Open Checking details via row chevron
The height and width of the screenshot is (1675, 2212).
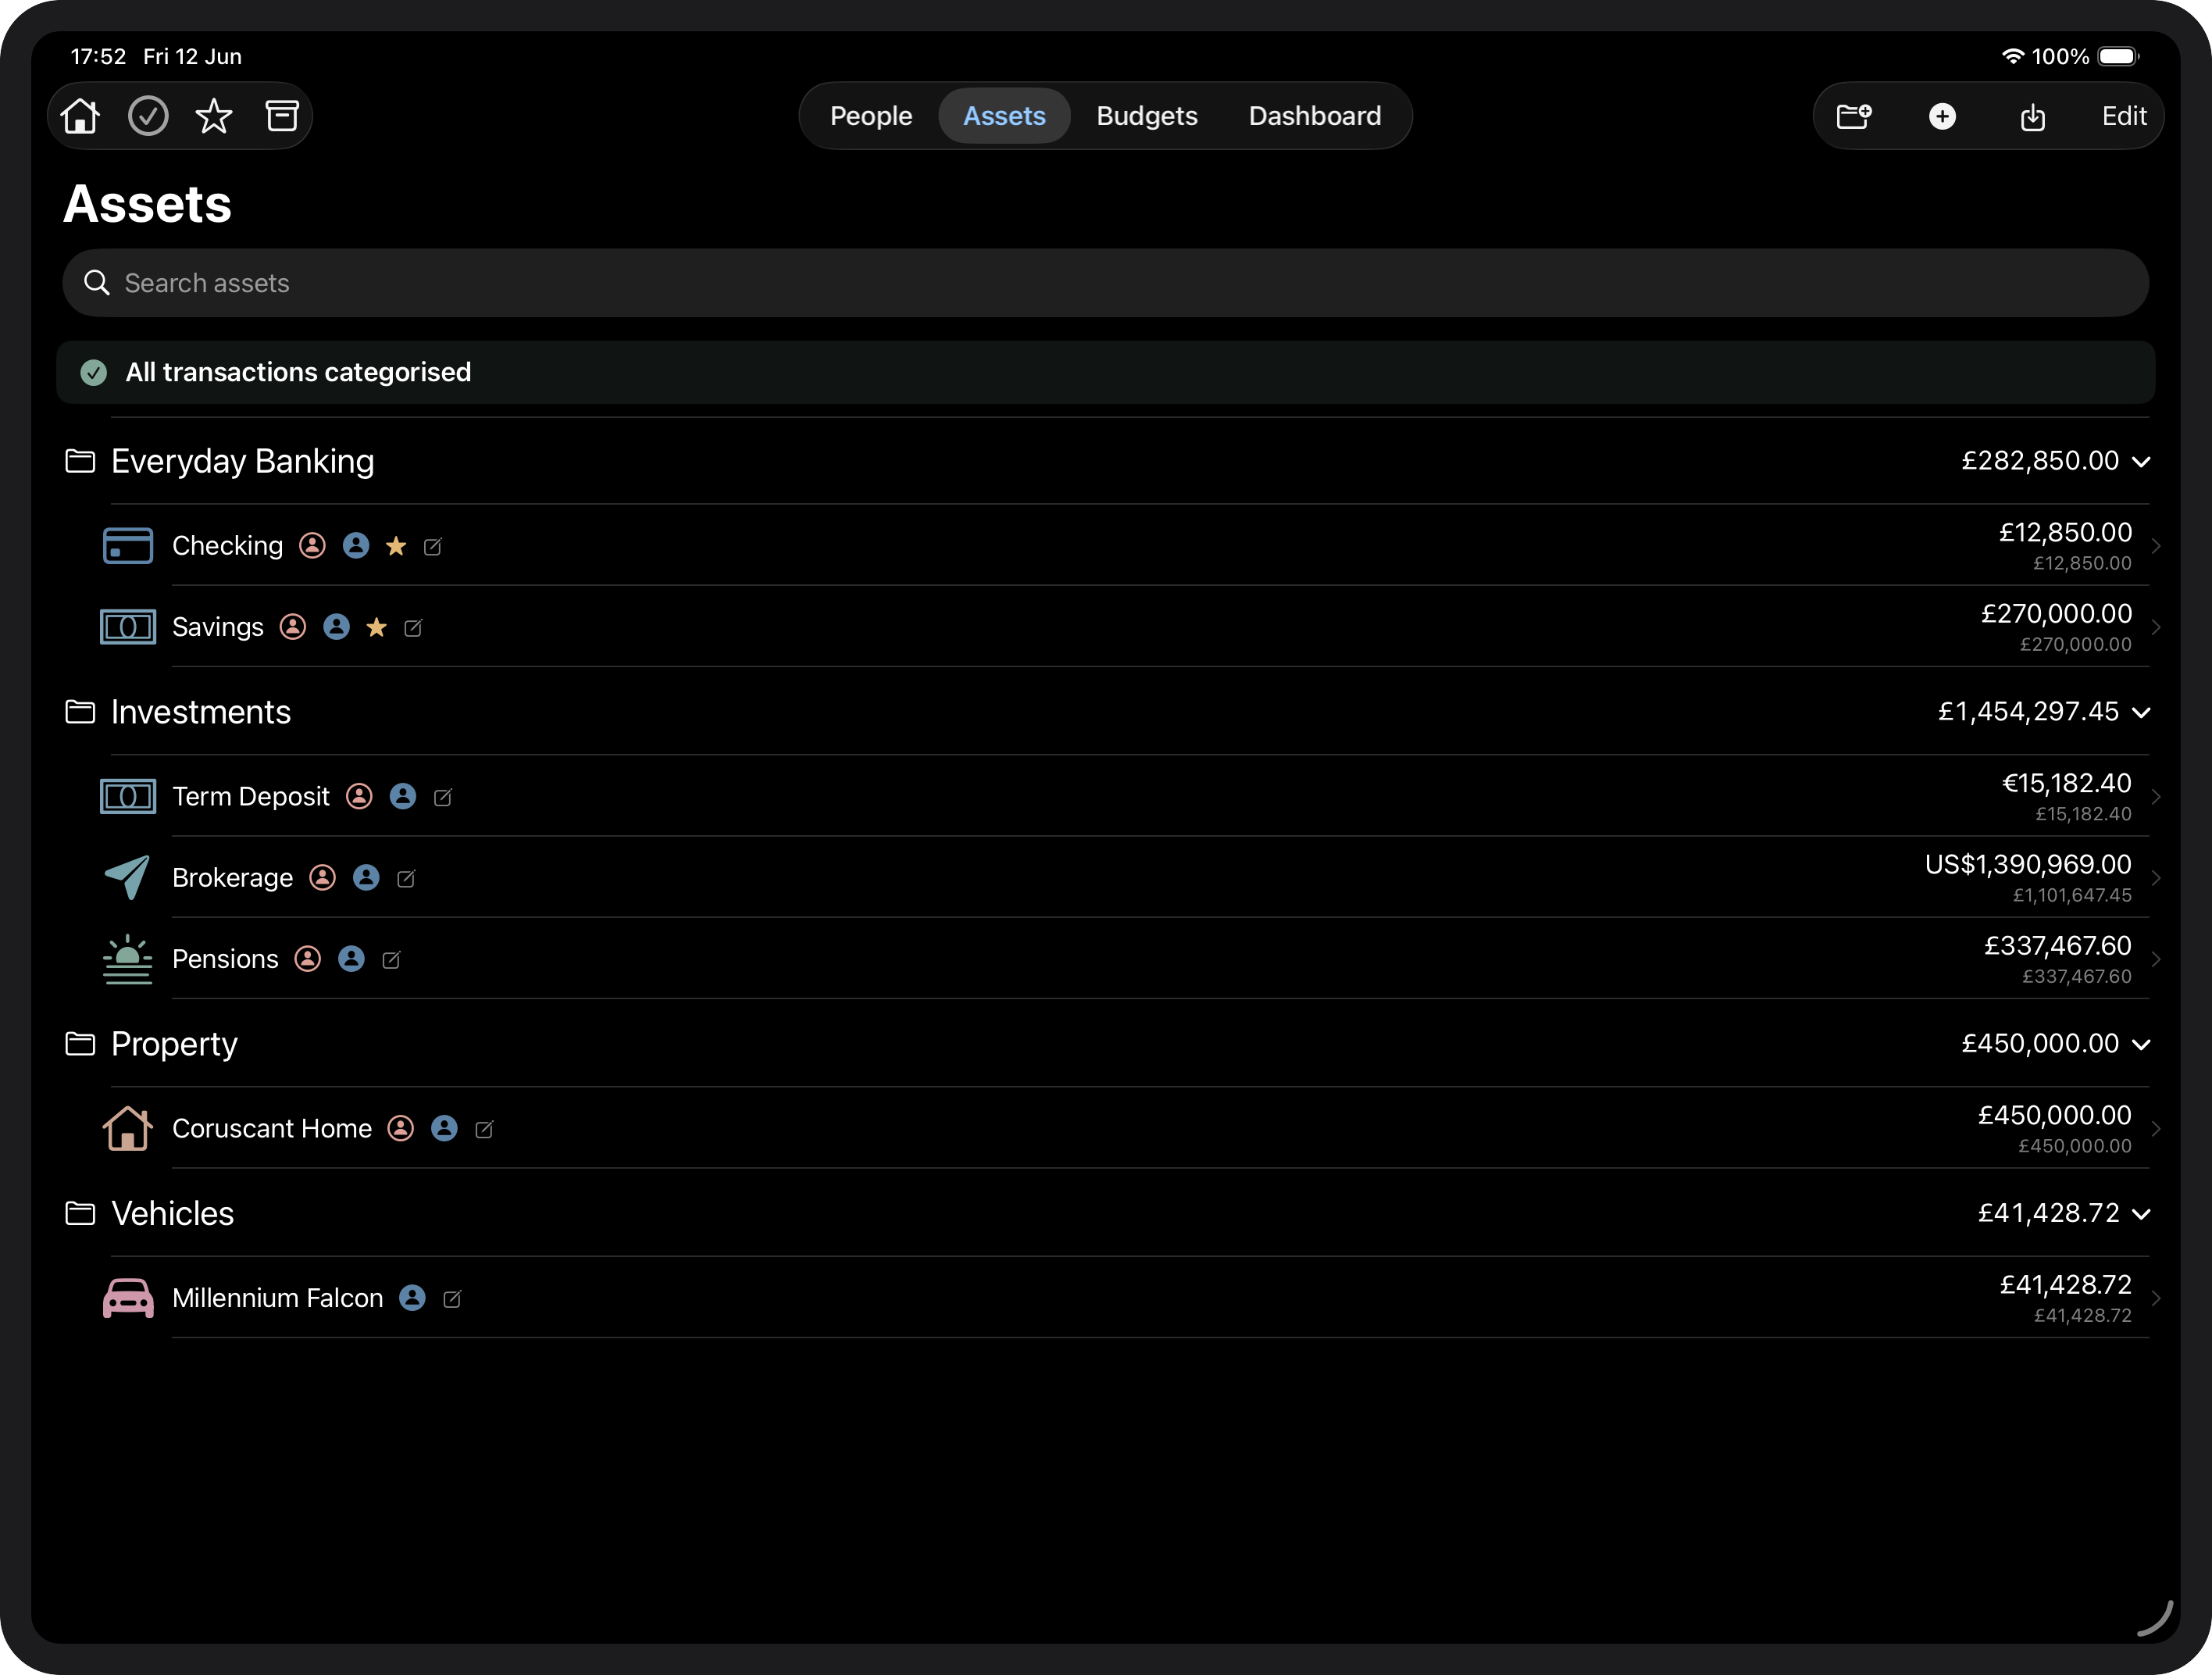(2157, 546)
